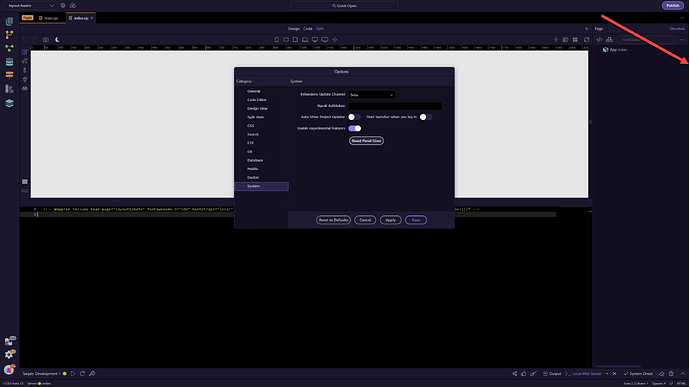The image size is (690, 387).
Task: Switch to the Code view tab
Action: [x=308, y=29]
